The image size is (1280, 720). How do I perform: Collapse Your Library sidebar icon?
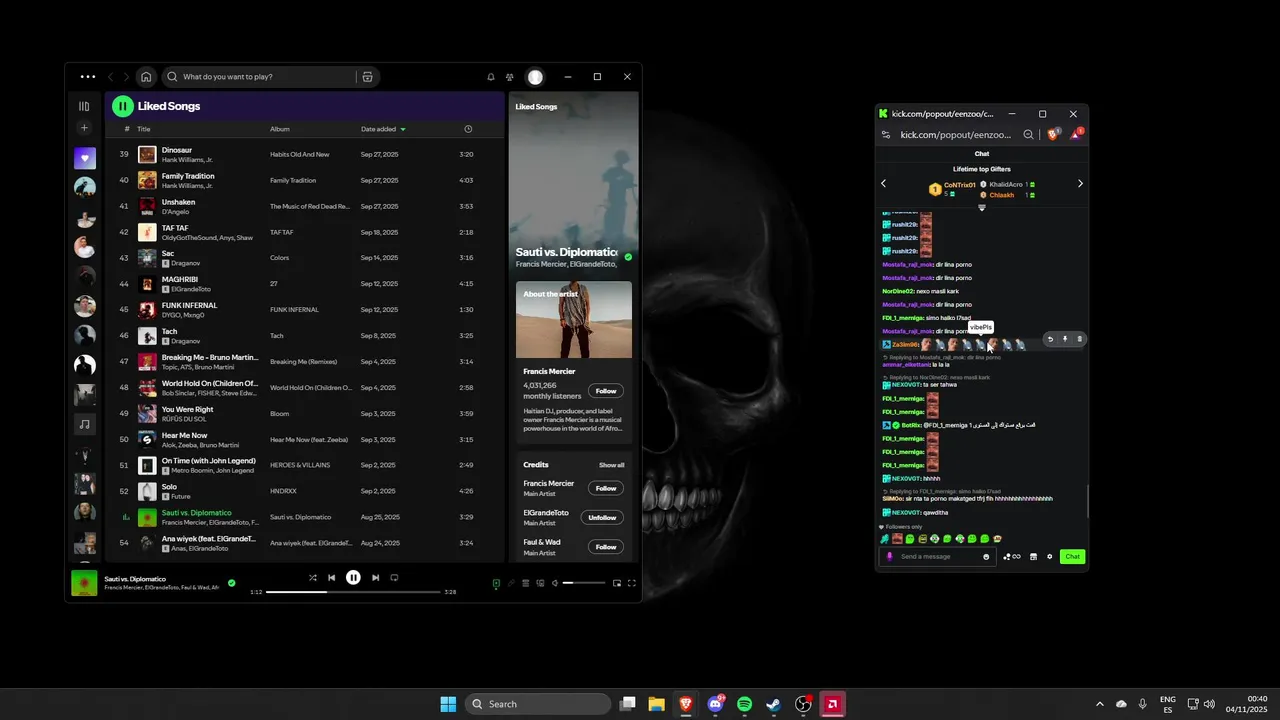pos(84,106)
